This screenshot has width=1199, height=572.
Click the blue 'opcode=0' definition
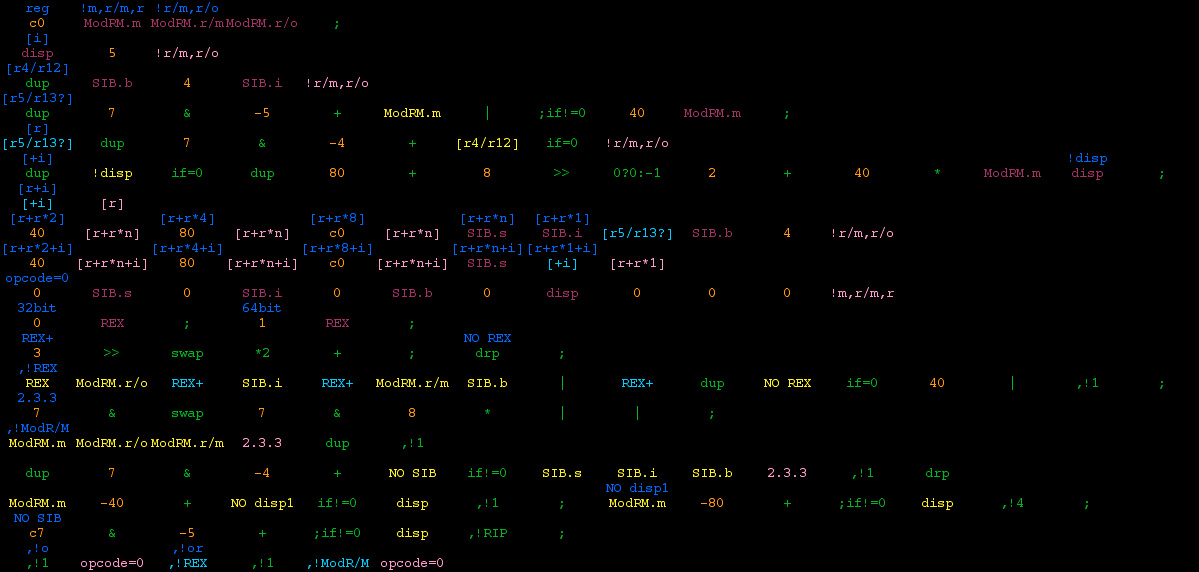37,278
